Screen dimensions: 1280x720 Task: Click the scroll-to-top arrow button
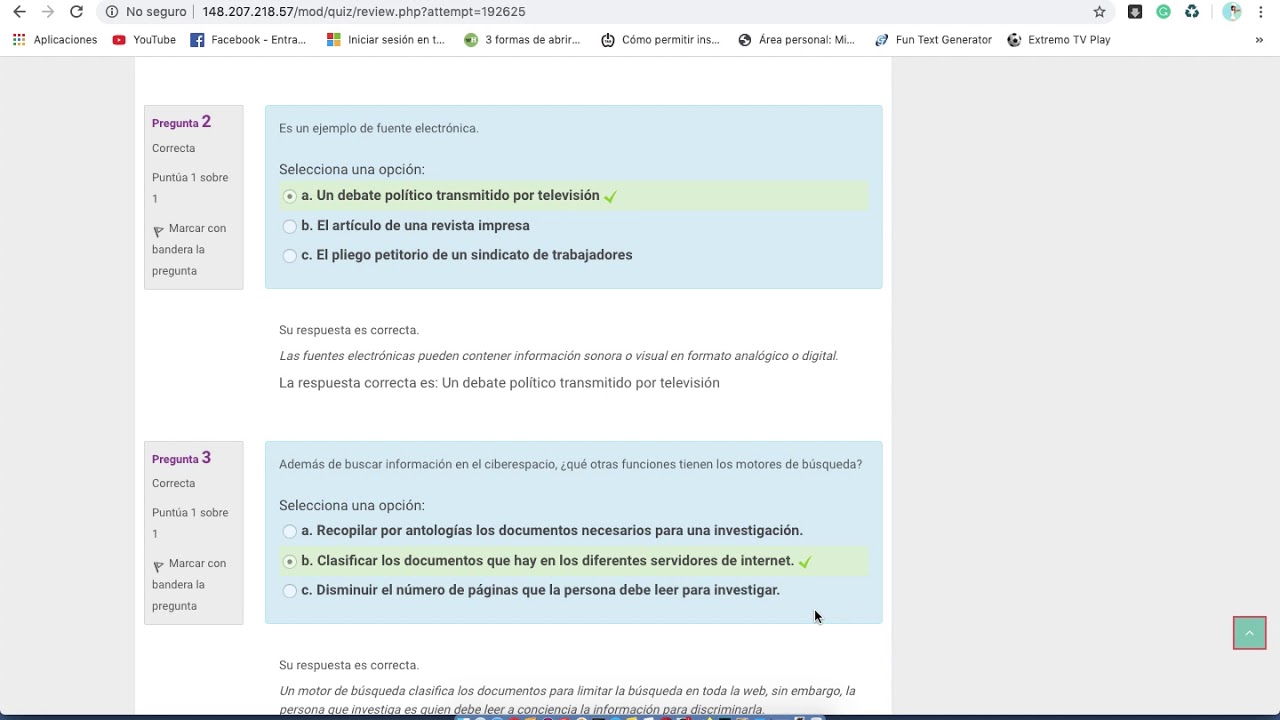[1249, 633]
